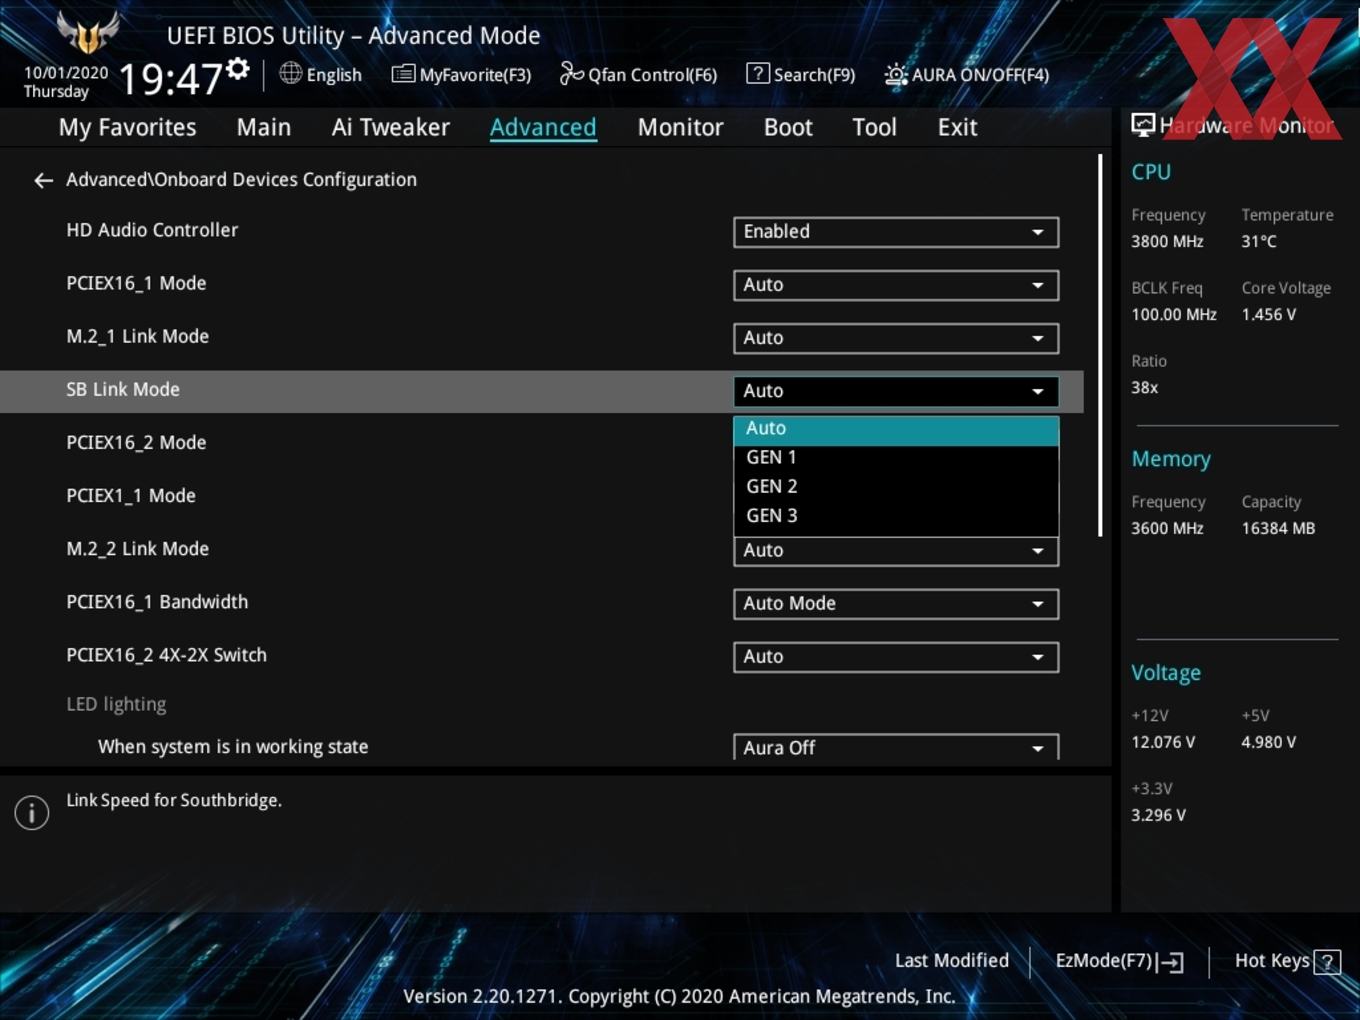Collapse the SB Link Mode dropdown
This screenshot has height=1020, width=1360.
click(896, 391)
